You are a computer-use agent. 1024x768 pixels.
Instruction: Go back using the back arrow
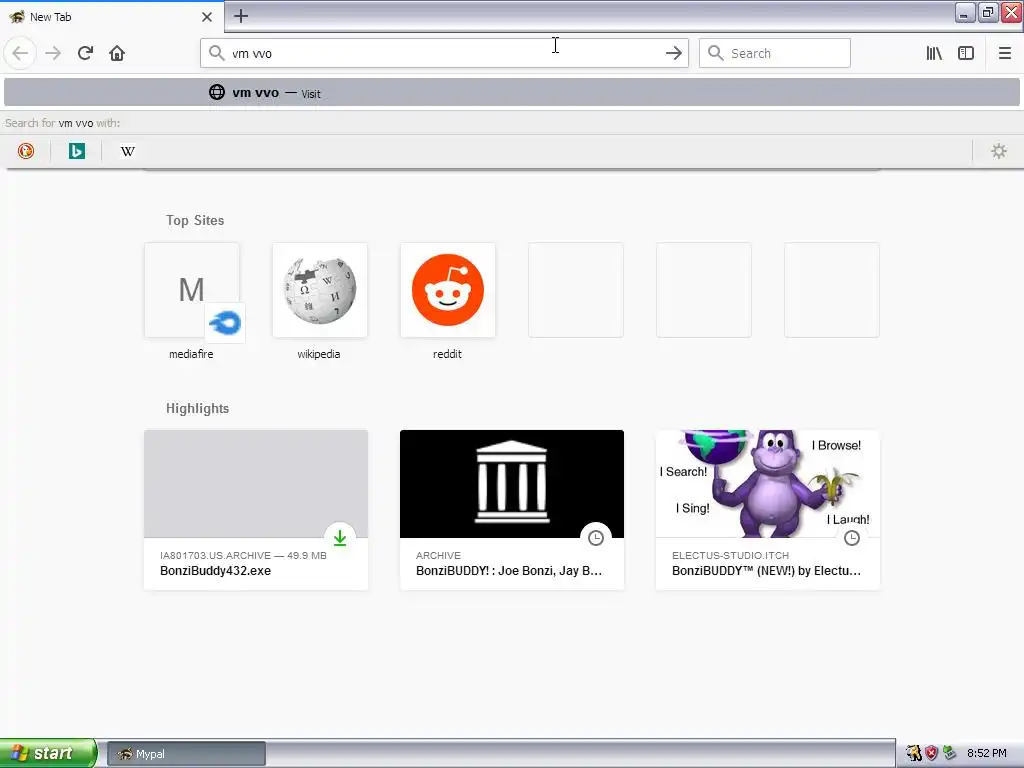coord(20,53)
